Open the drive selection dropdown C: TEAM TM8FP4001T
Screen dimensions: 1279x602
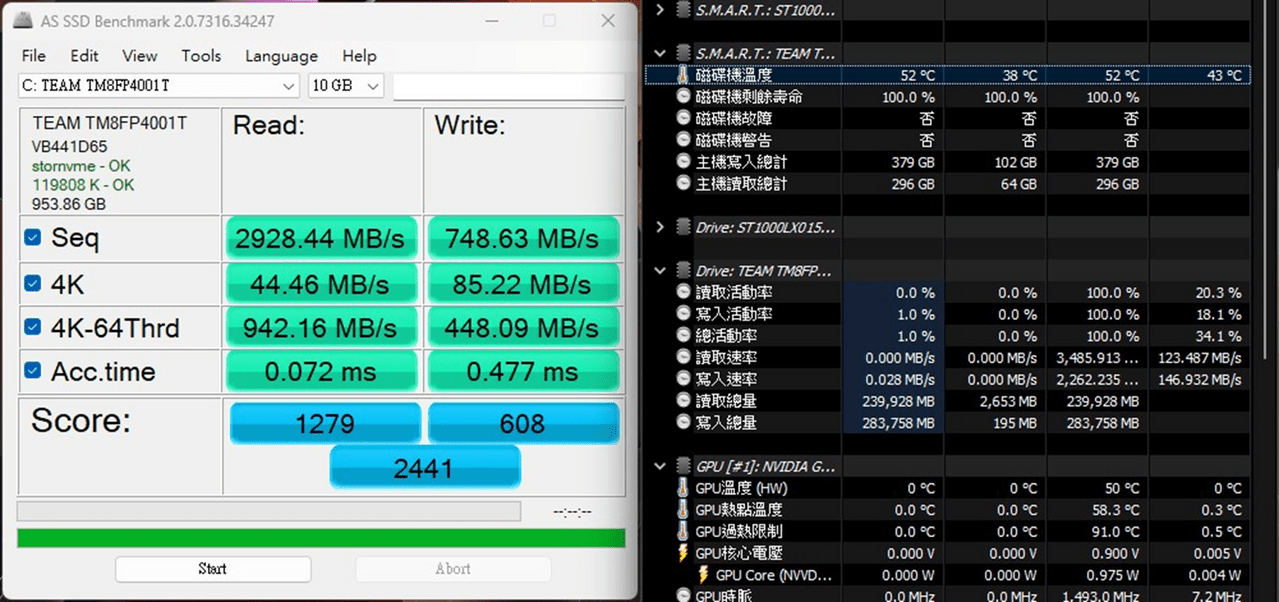(159, 86)
